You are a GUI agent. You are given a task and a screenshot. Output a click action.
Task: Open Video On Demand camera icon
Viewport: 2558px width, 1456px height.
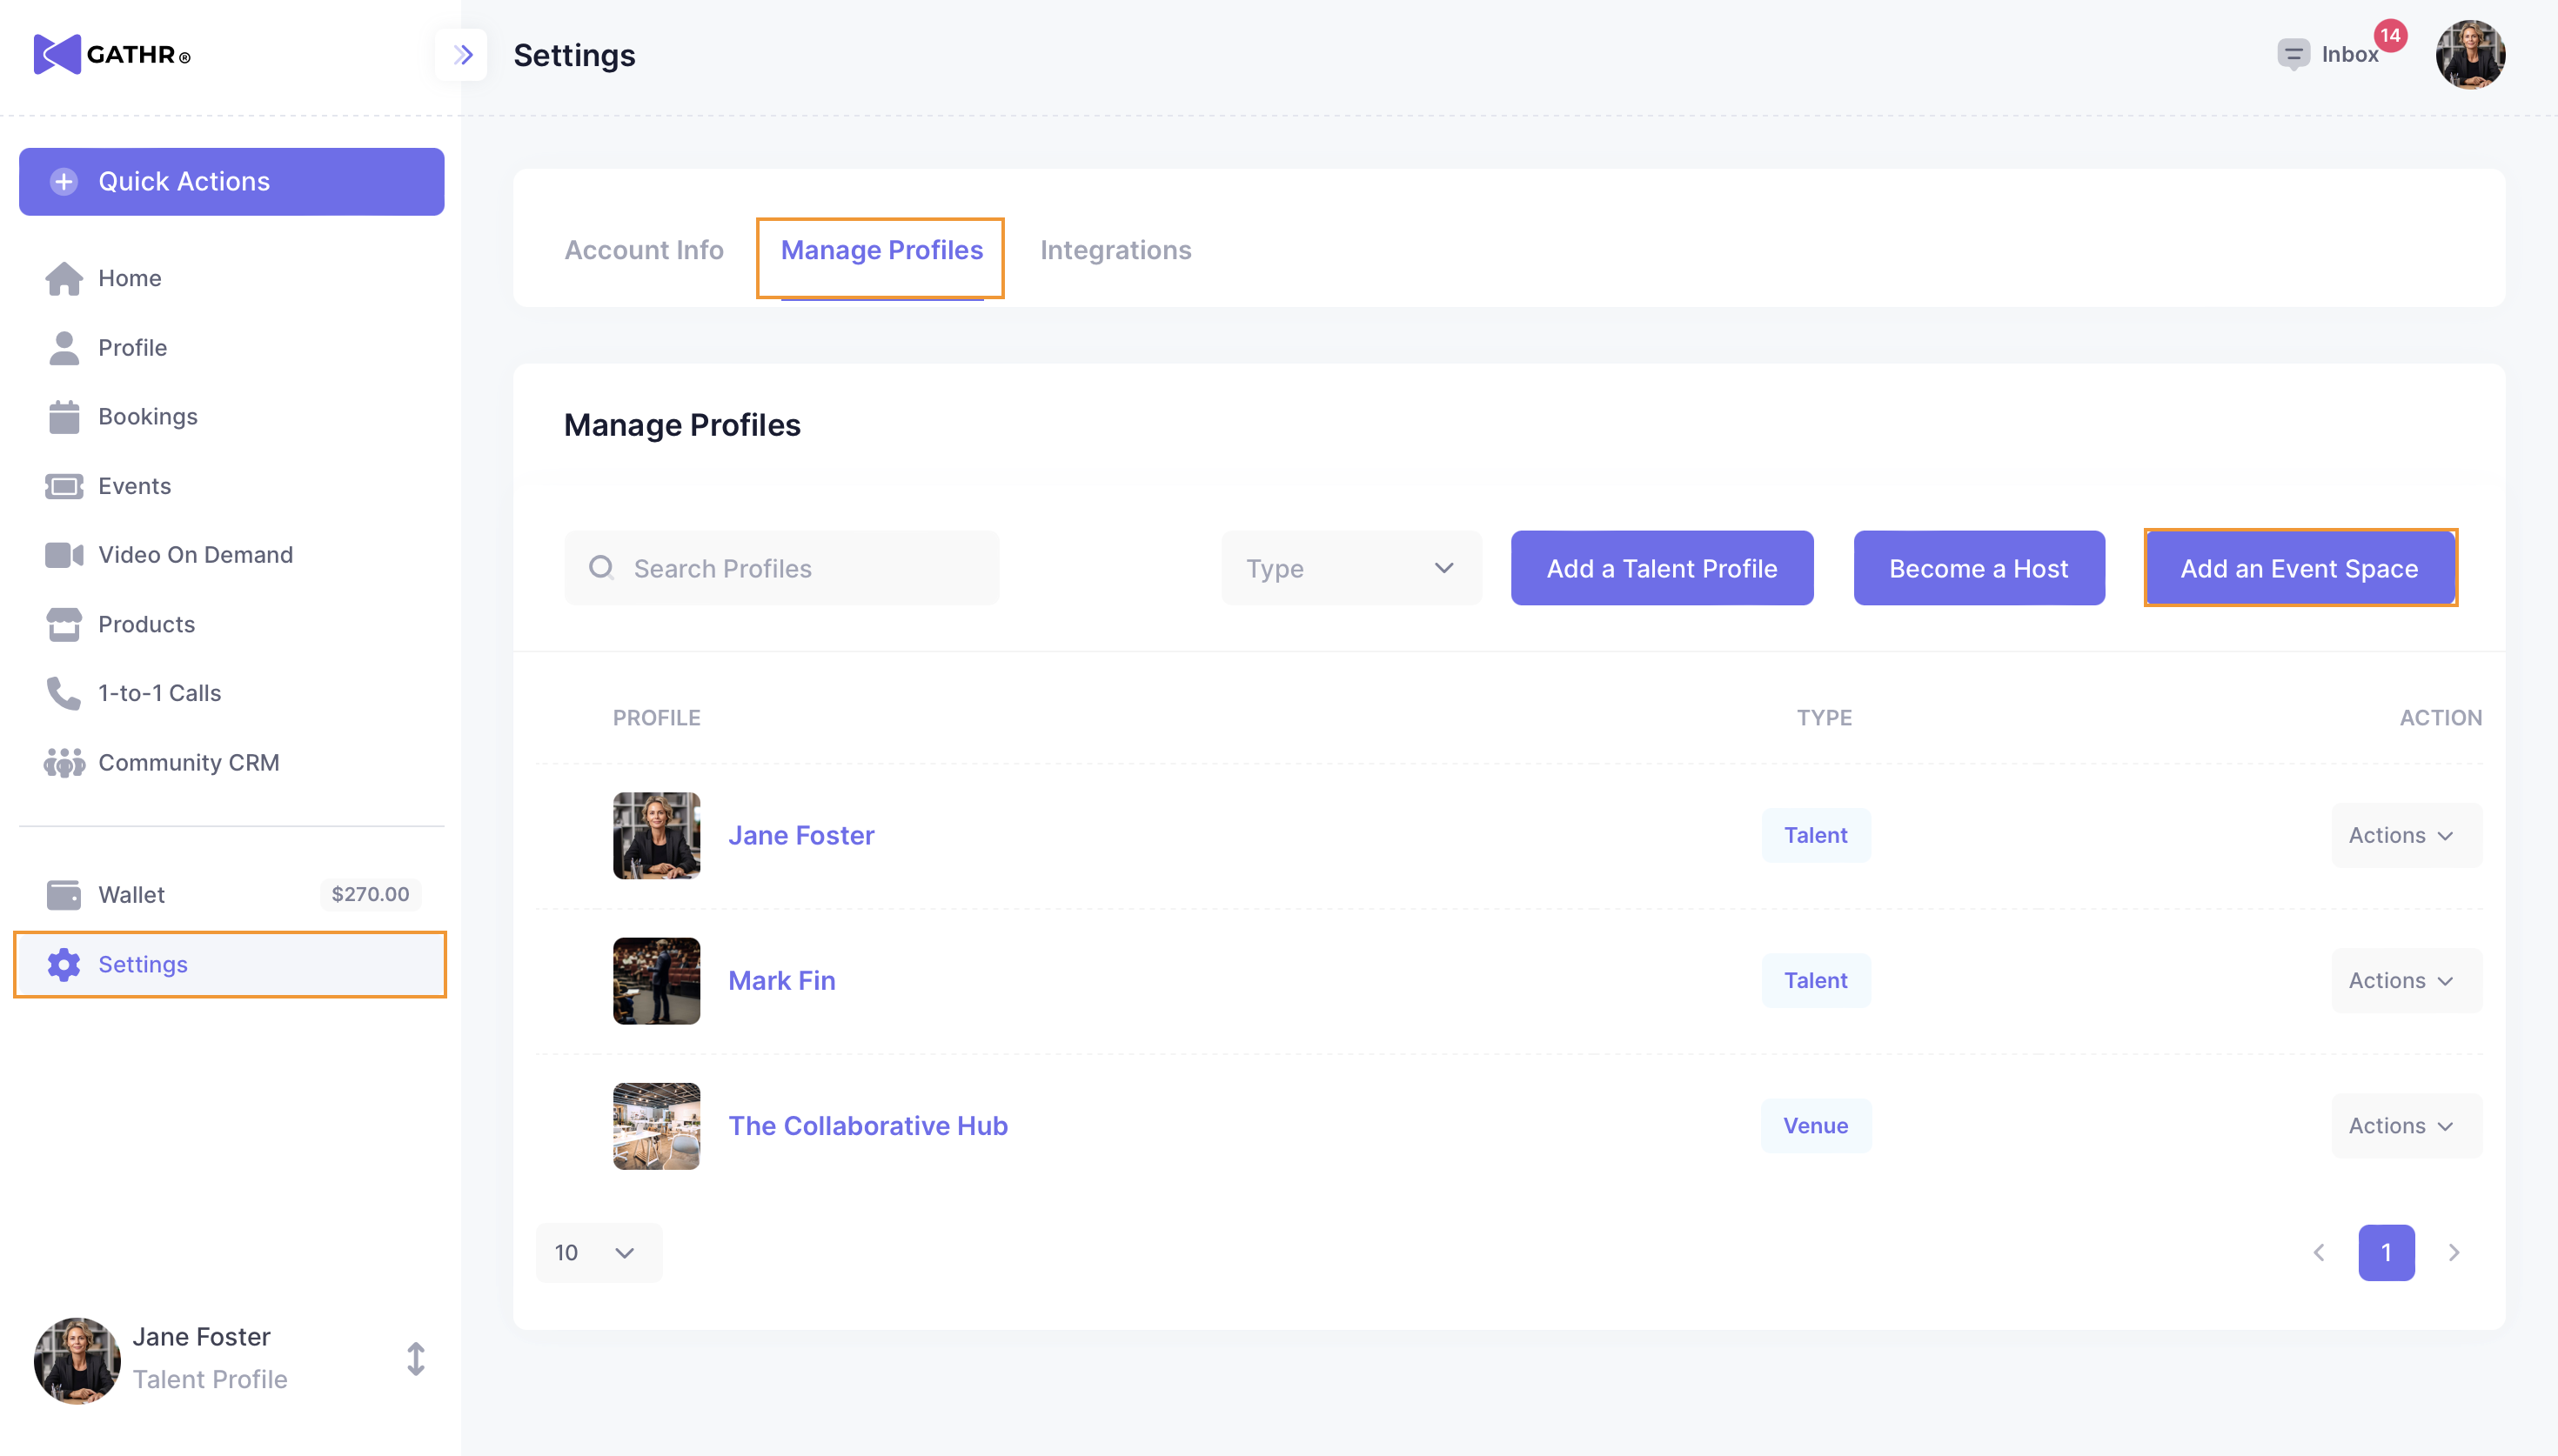(64, 555)
